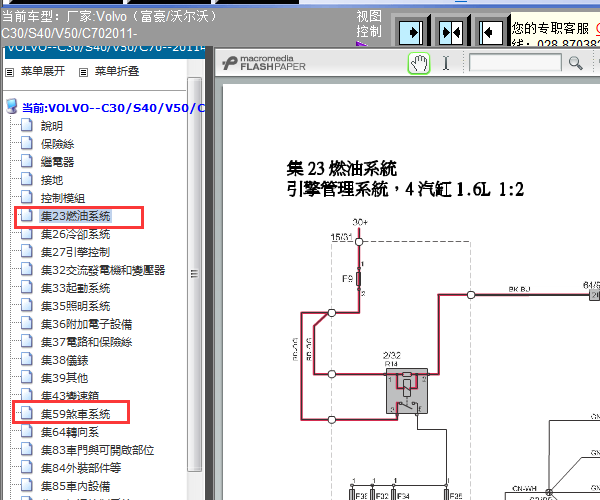
Task: Click the document icon beside 集64轉向系
Action: (x=26, y=431)
